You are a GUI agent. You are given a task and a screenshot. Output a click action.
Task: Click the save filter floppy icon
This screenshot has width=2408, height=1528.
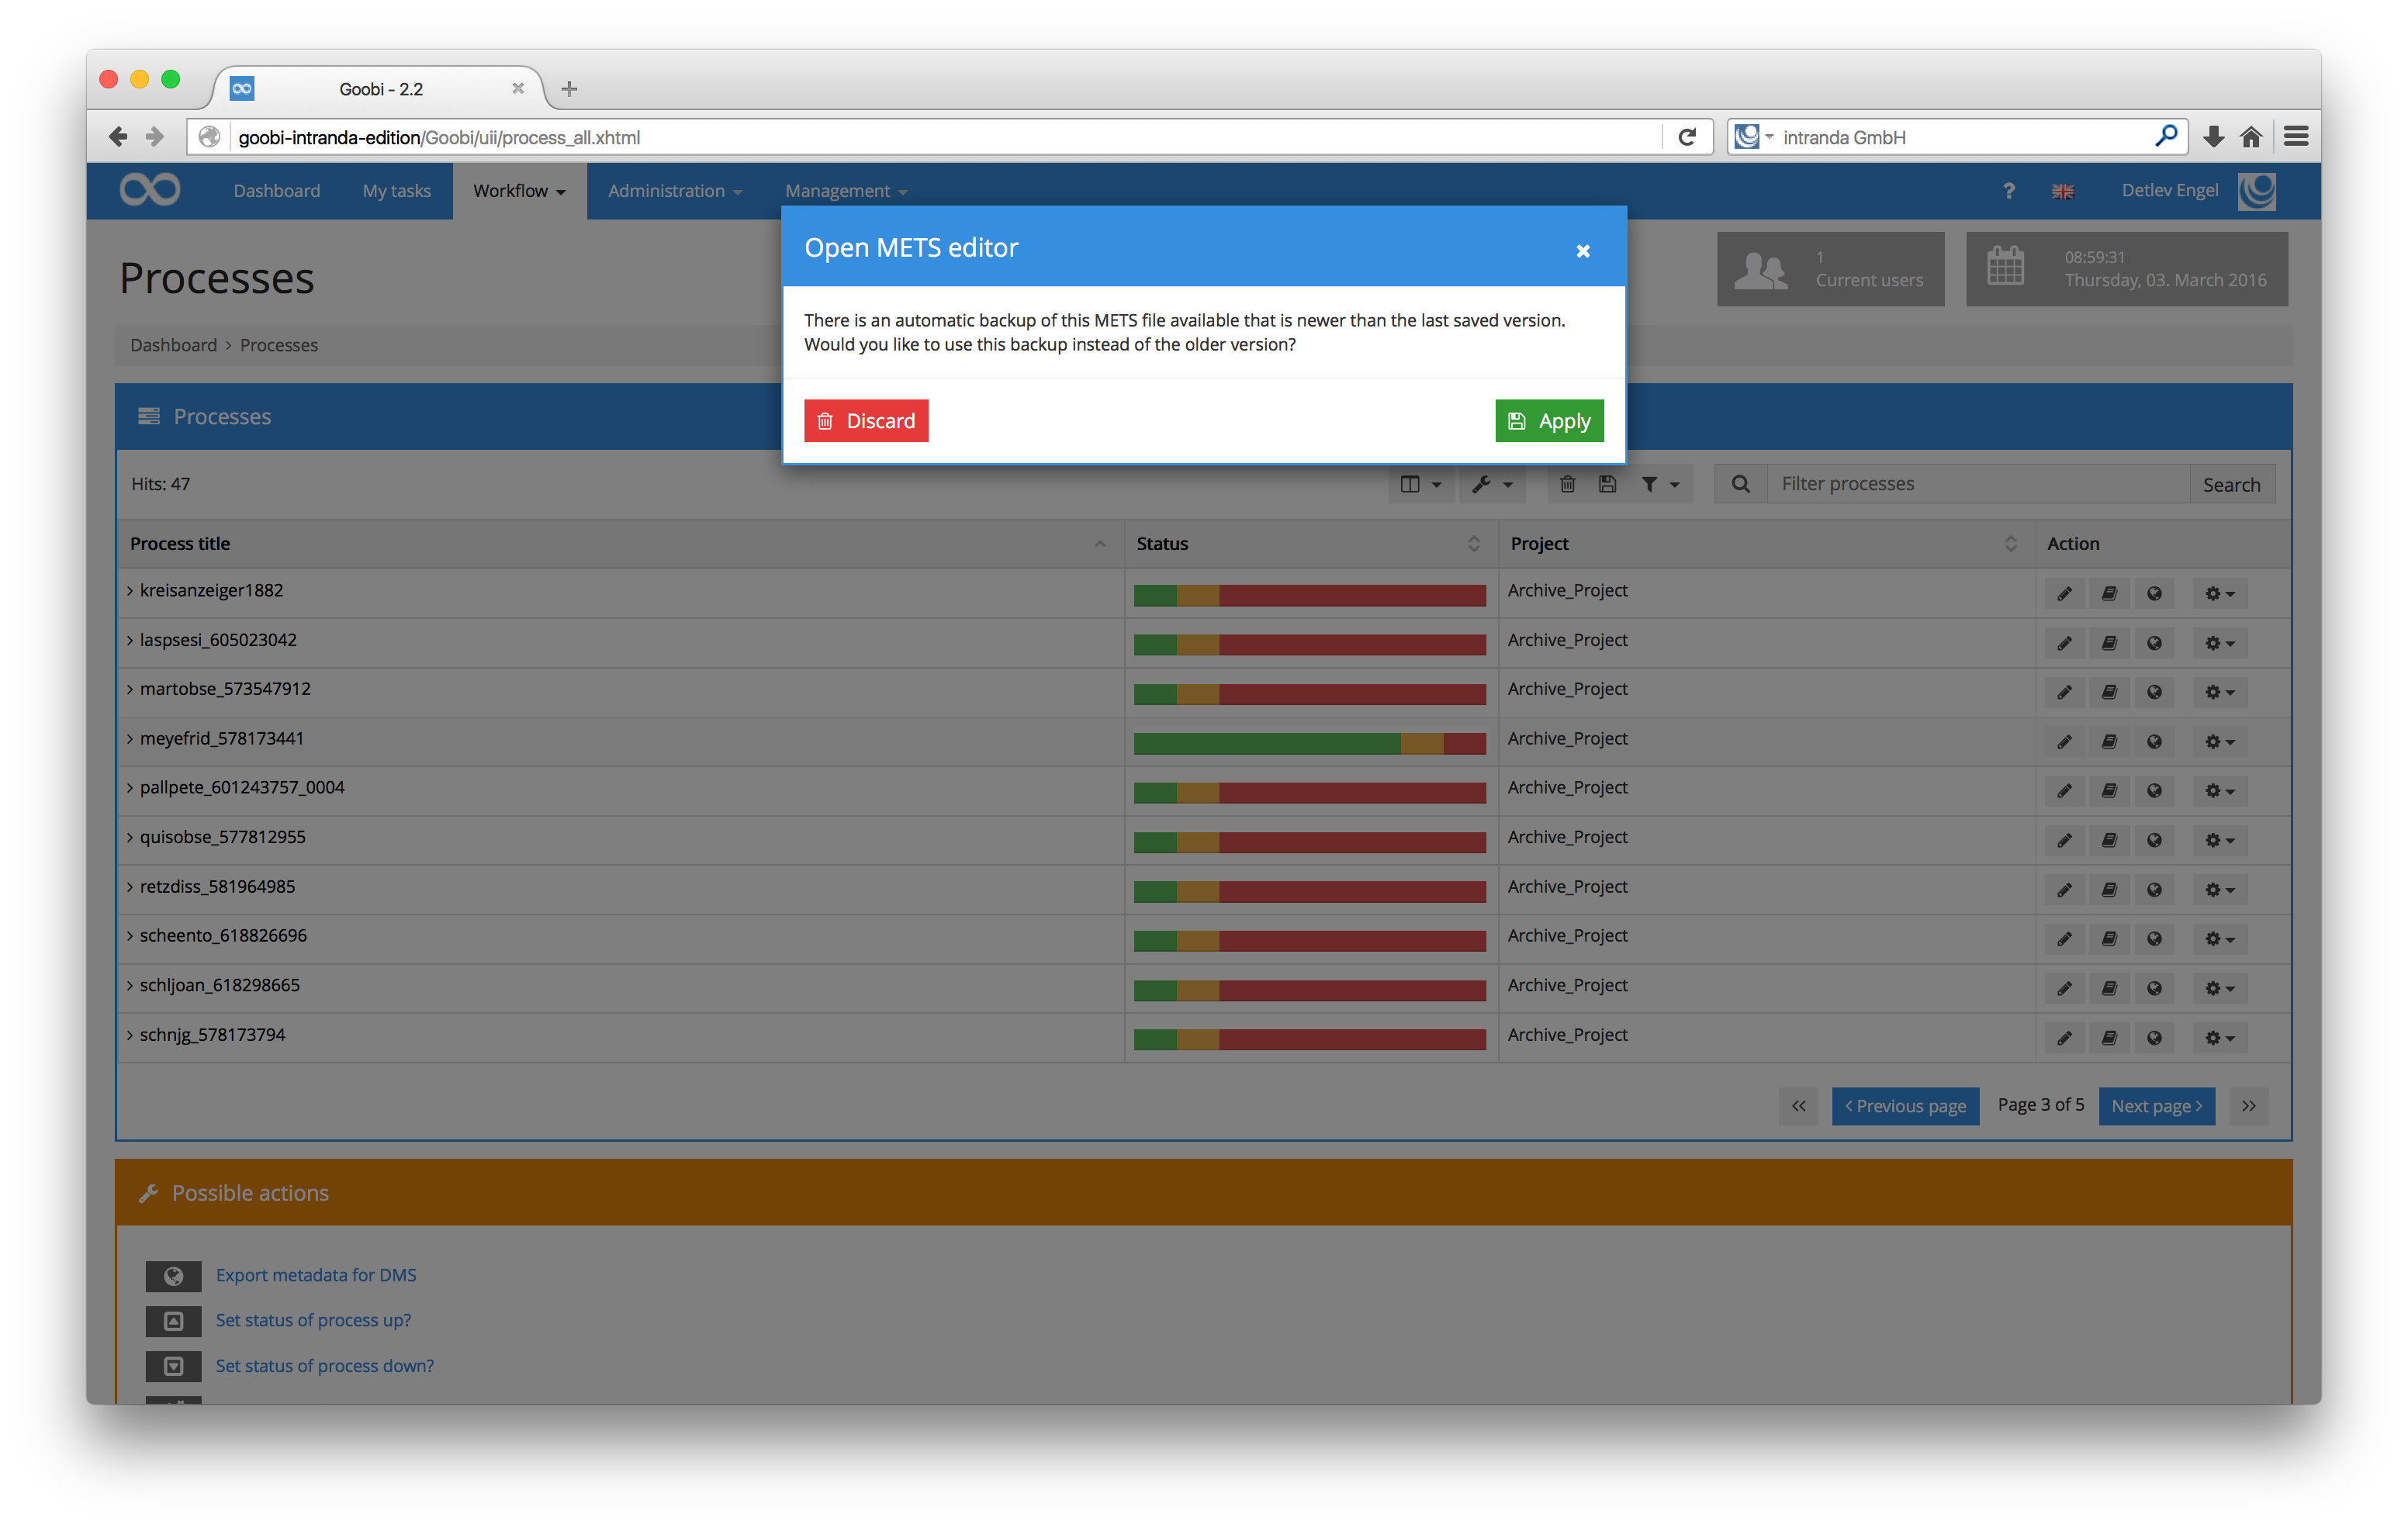(x=1607, y=484)
